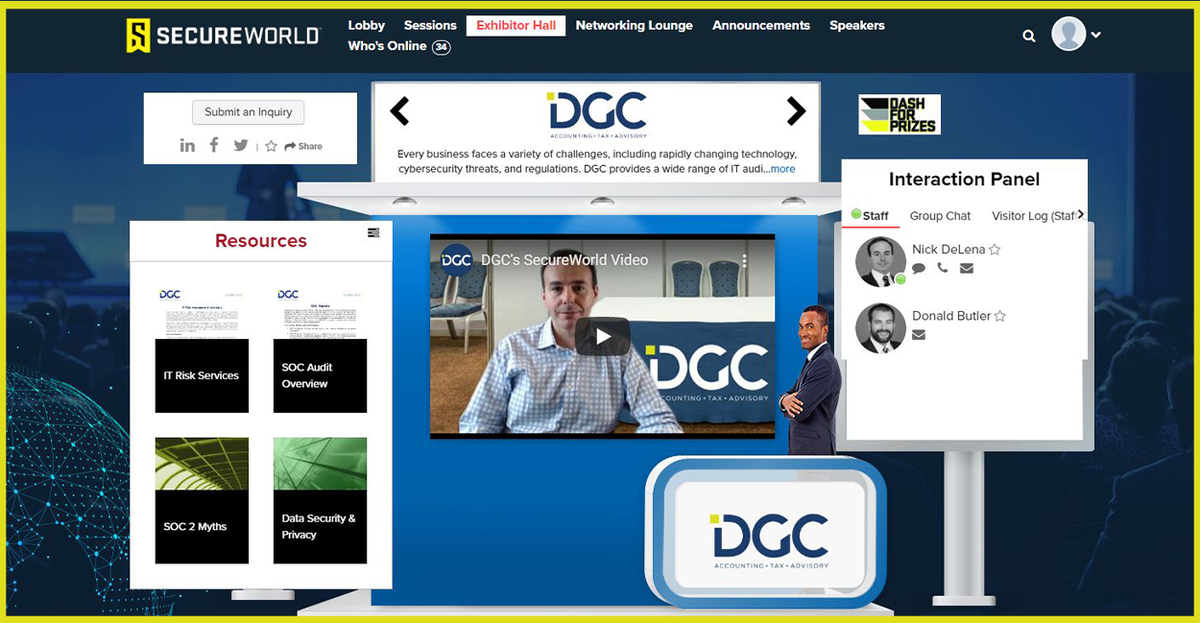This screenshot has width=1200, height=623.
Task: Open the Visitor Log tab
Action: point(1033,216)
